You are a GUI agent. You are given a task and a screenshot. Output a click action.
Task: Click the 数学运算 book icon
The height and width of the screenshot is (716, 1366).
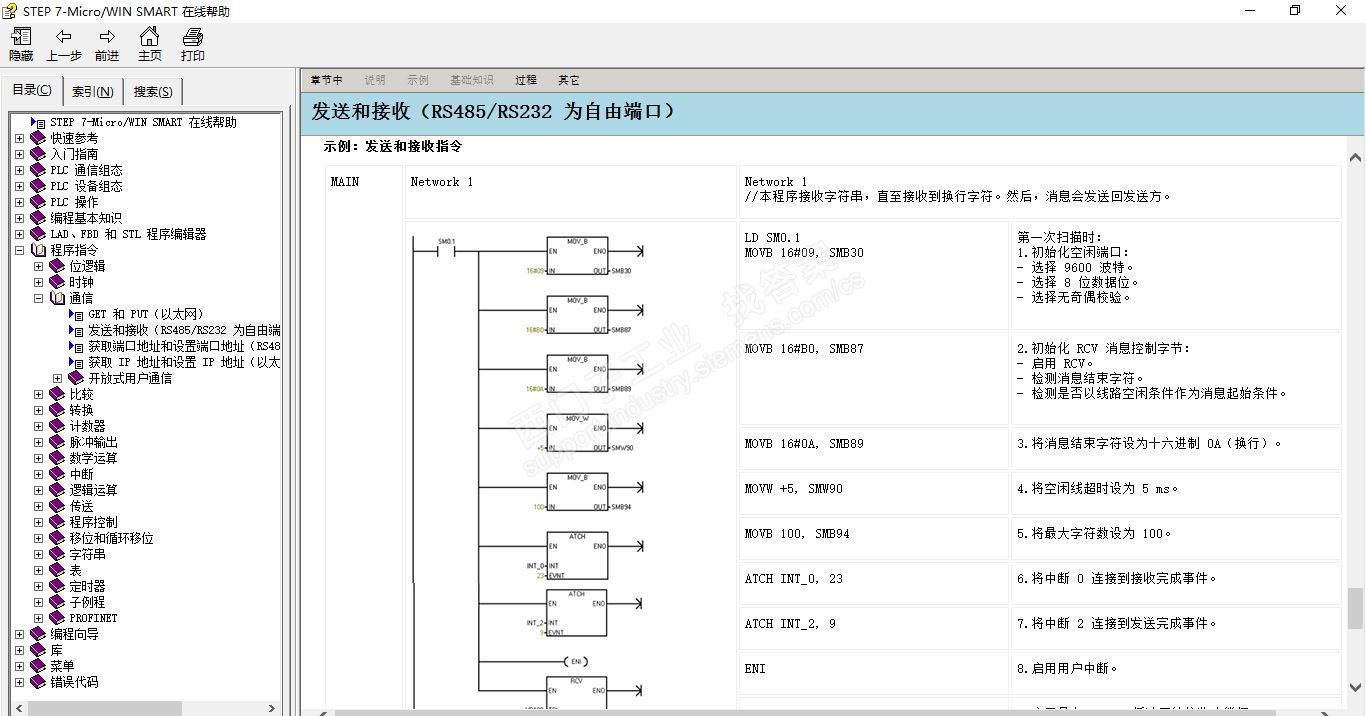pos(57,458)
